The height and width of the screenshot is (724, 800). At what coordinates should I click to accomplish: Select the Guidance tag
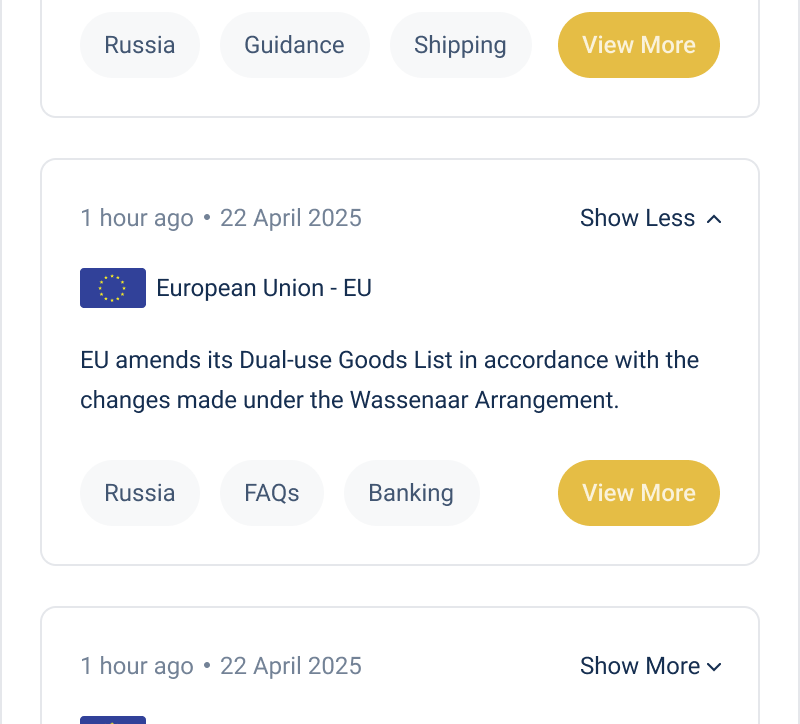tap(295, 45)
